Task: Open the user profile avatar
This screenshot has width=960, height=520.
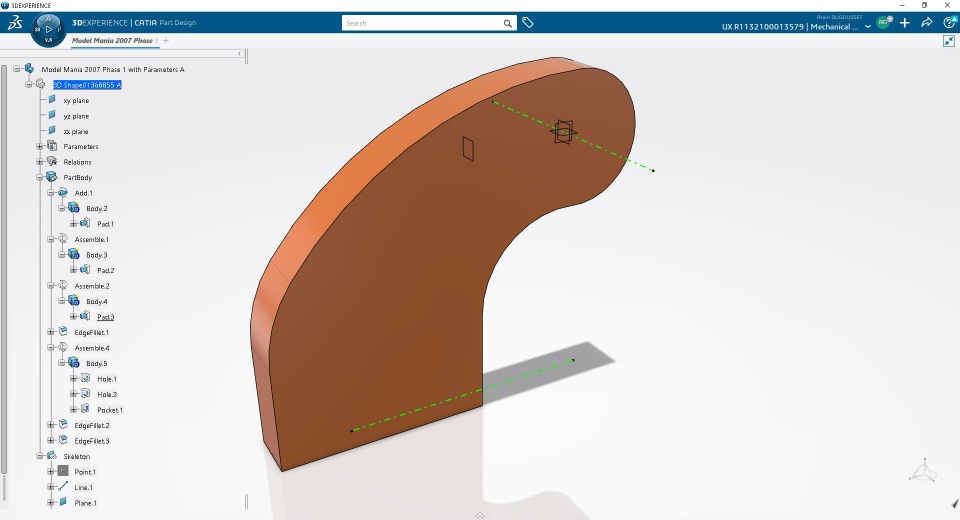Action: pyautogui.click(x=883, y=23)
